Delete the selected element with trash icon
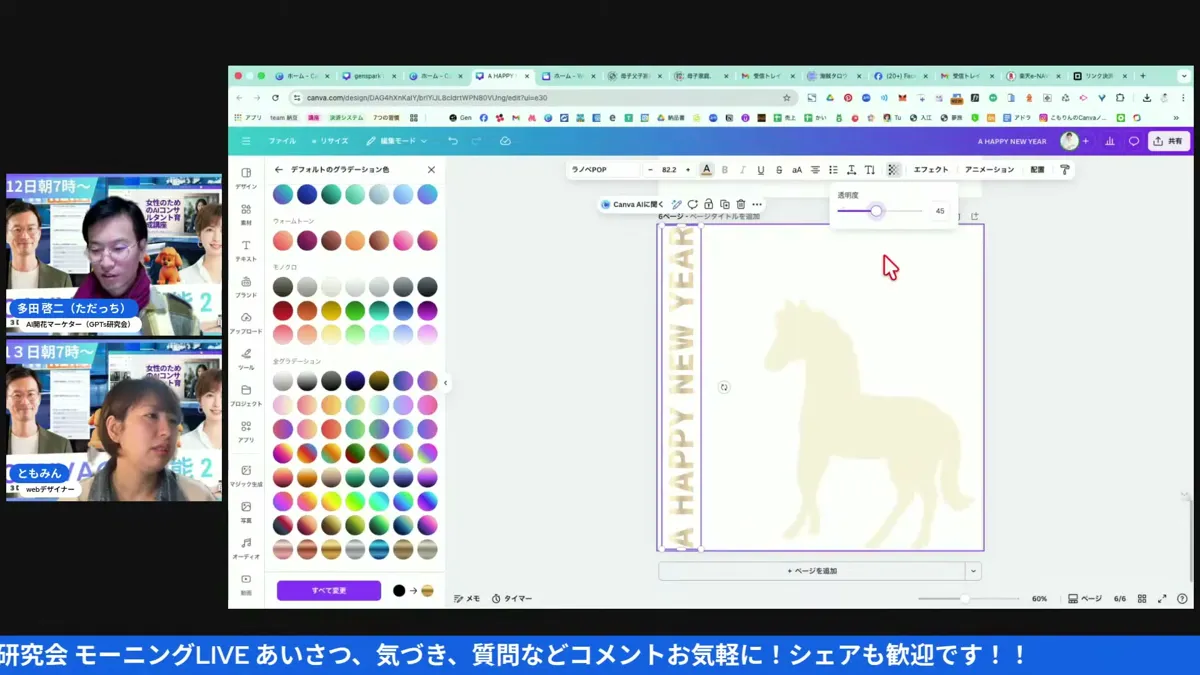Image resolution: width=1200 pixels, height=675 pixels. click(x=741, y=204)
